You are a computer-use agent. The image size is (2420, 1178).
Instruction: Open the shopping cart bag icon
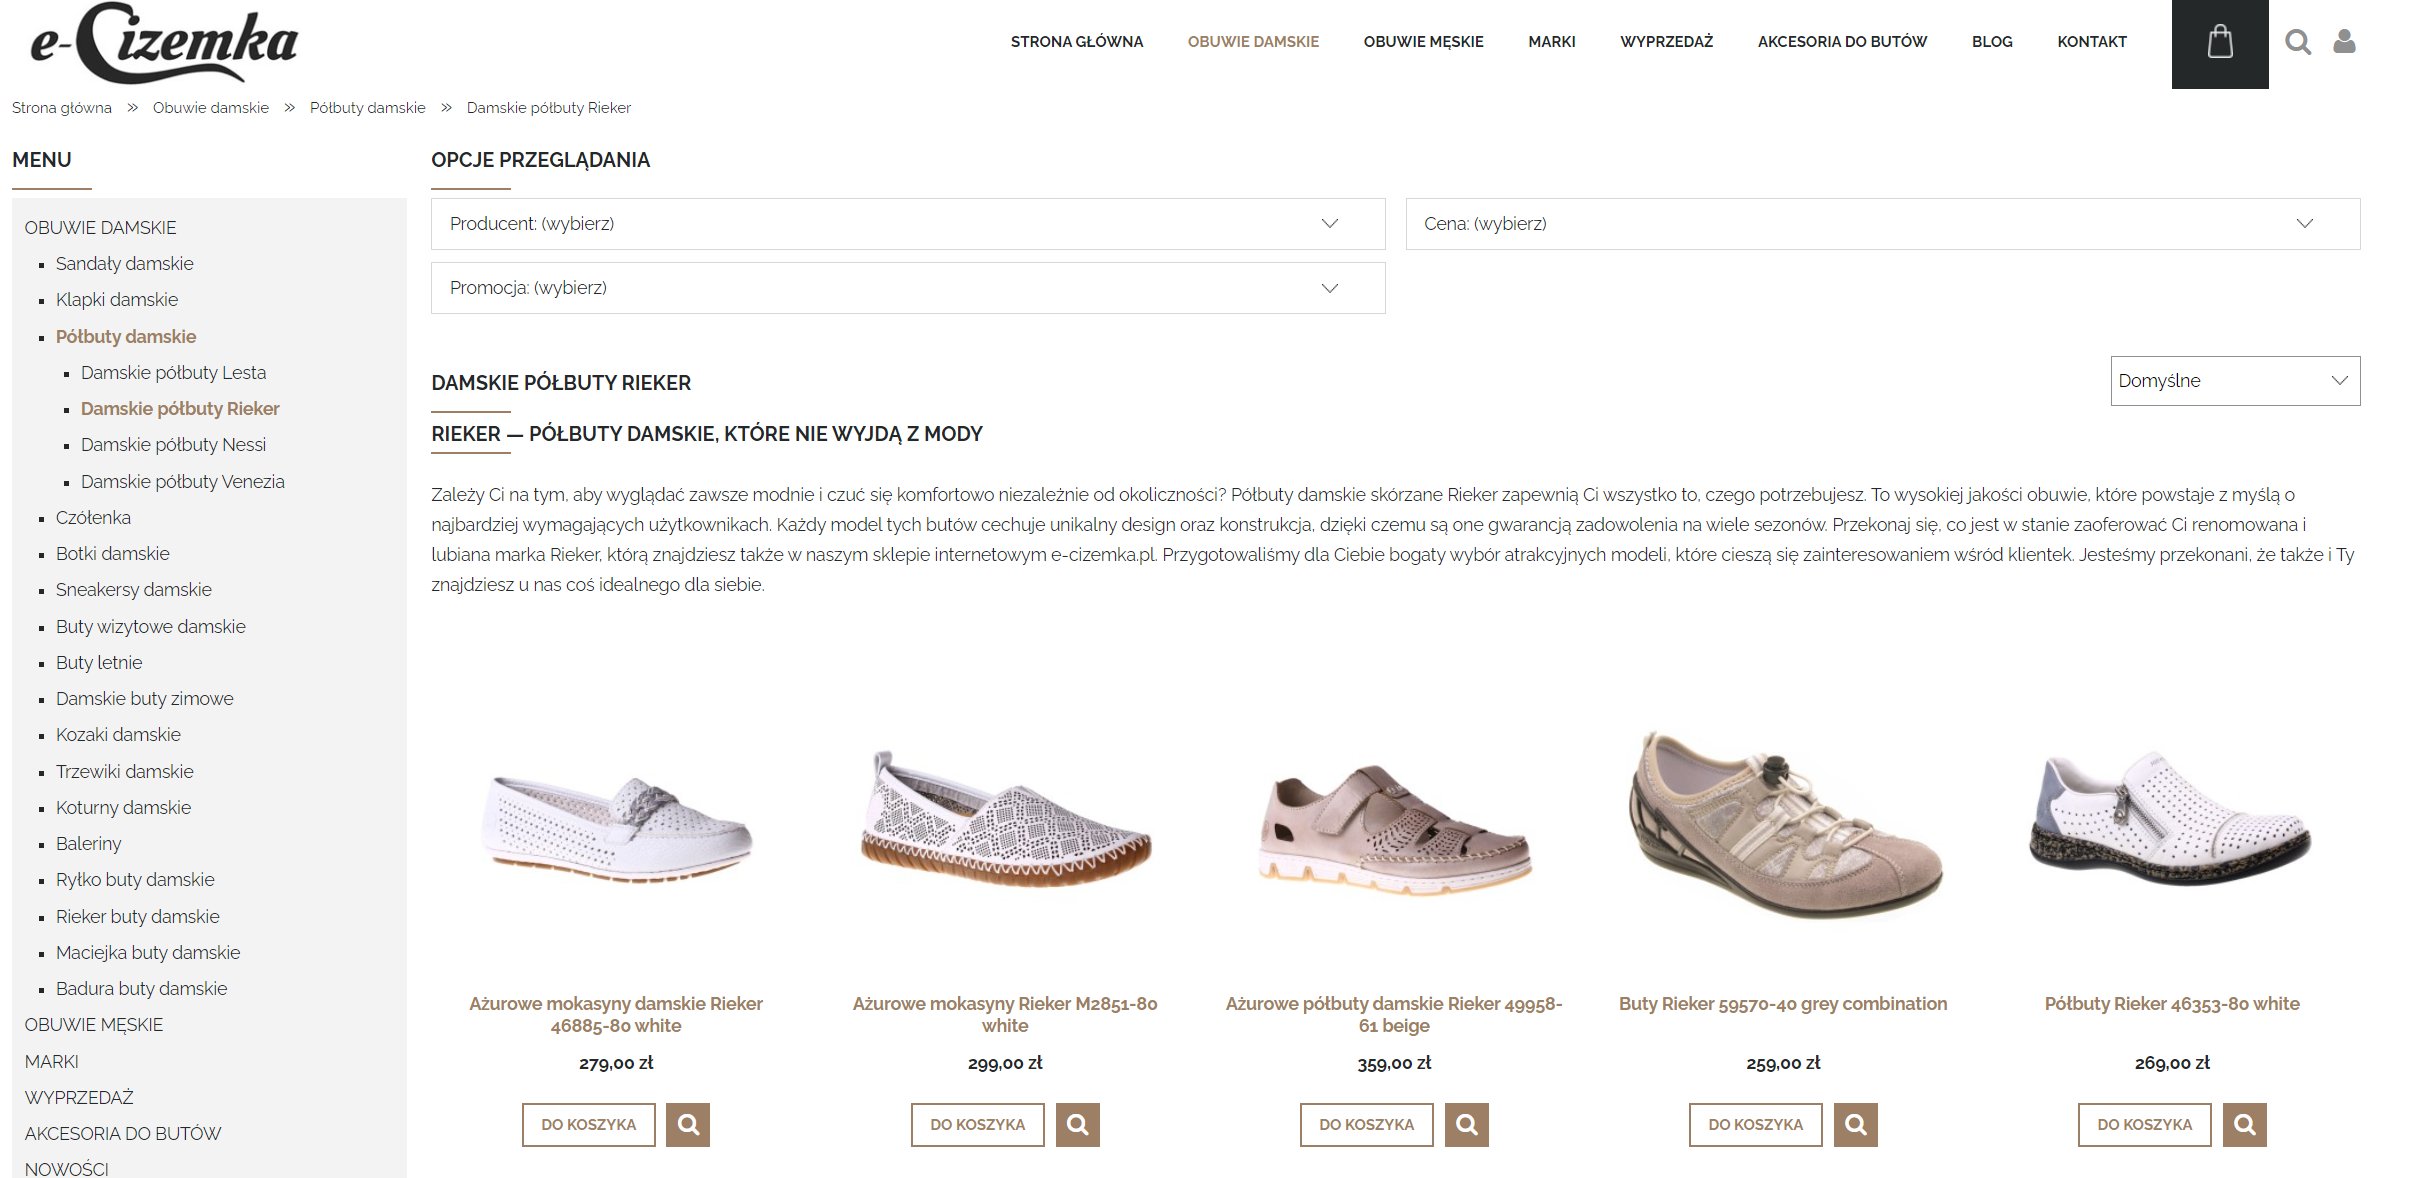pyautogui.click(x=2220, y=42)
